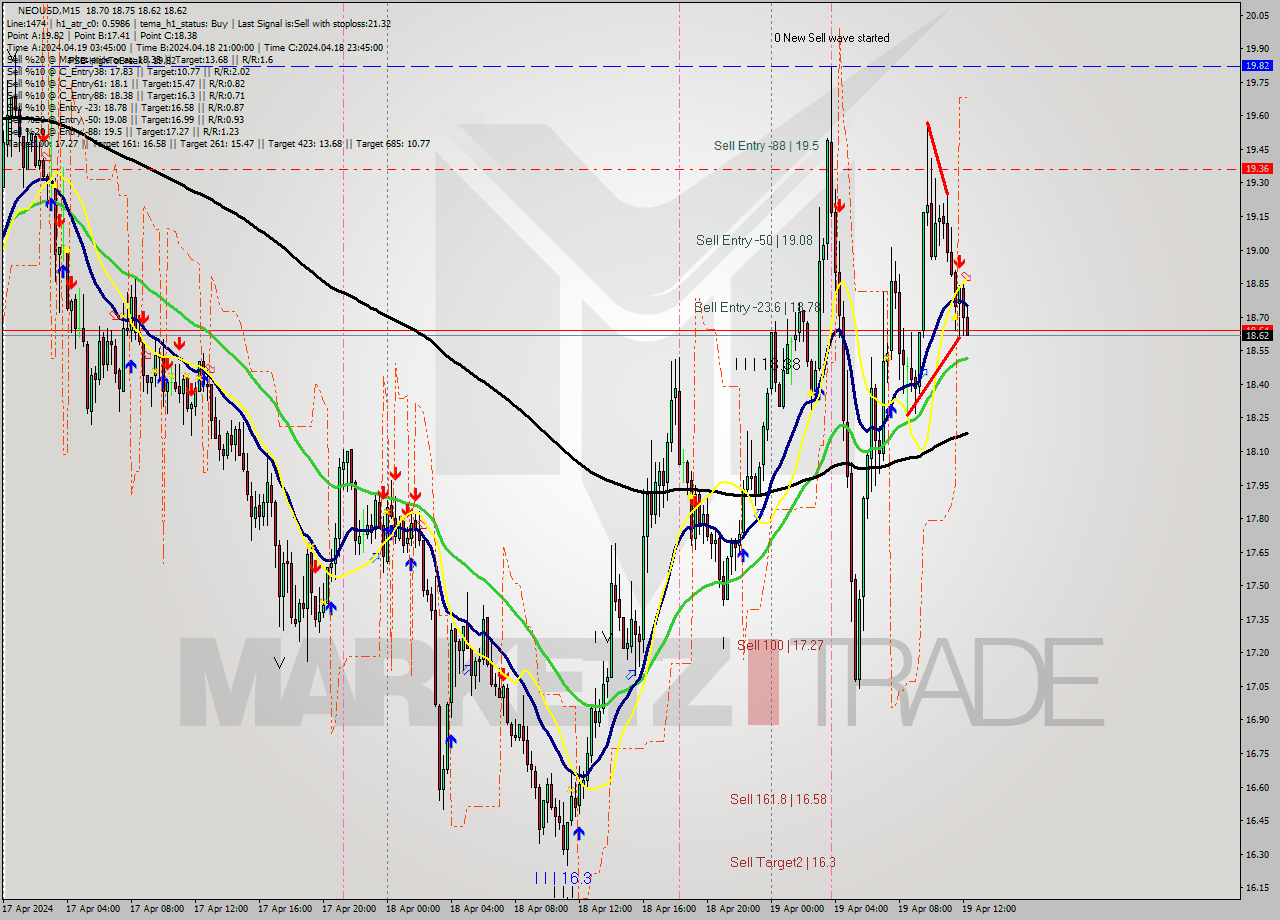Select the 'Sell Entry -23.6 | 18.78' label
This screenshot has width=1280, height=920.
click(x=757, y=307)
